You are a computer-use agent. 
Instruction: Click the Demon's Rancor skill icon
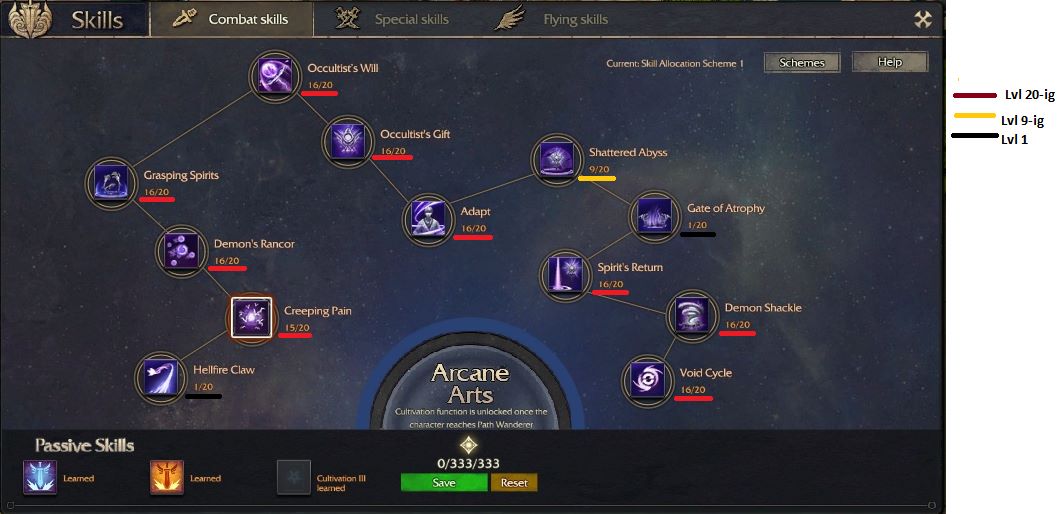tap(181, 251)
